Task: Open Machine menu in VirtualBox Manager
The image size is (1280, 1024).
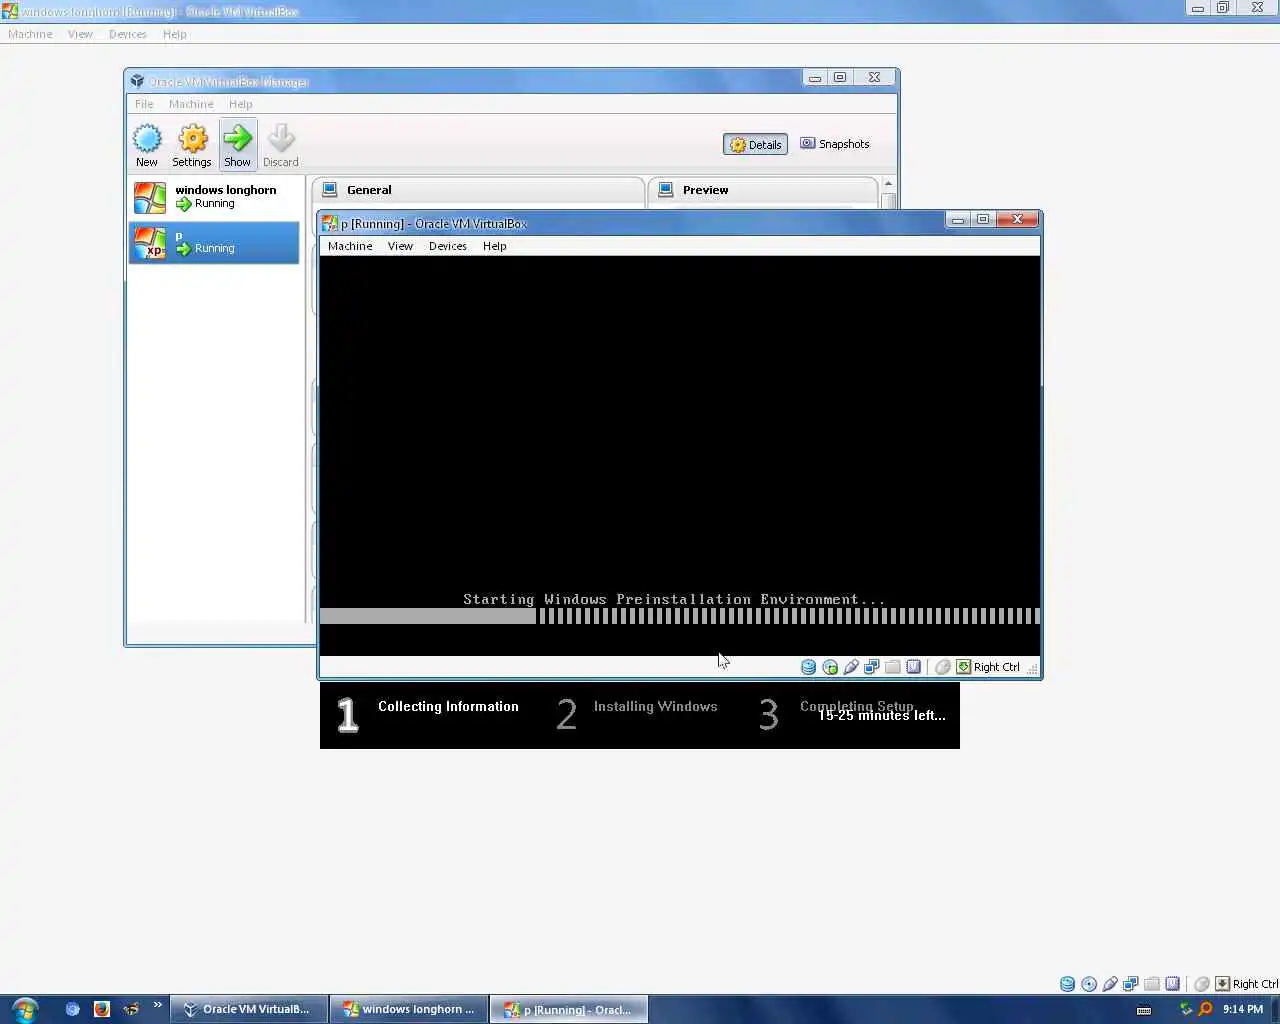Action: tap(191, 104)
